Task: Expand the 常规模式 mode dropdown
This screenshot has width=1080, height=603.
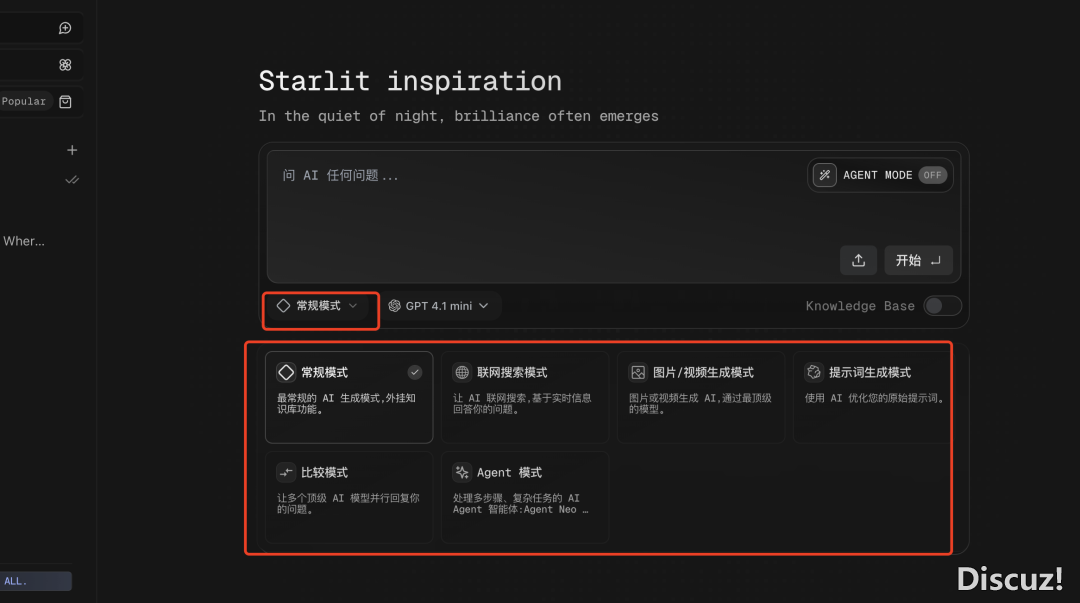Action: [x=318, y=306]
